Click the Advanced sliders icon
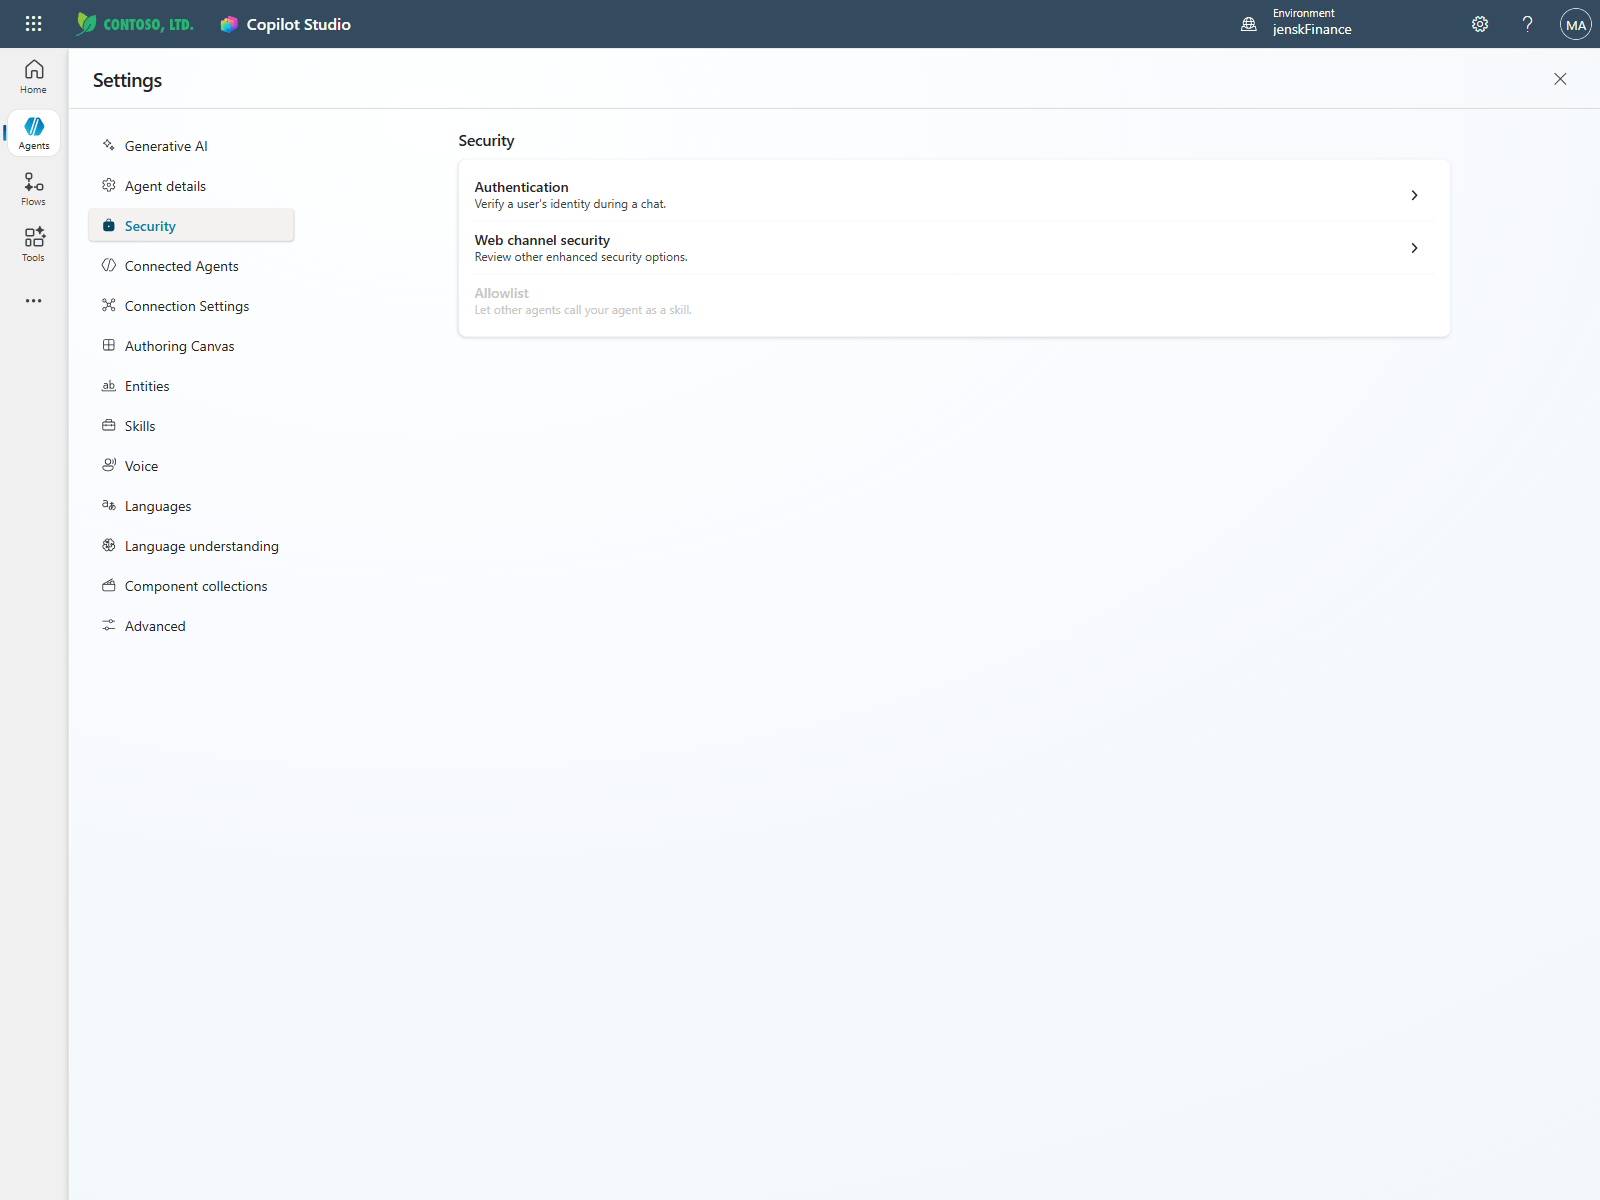Screen dimensions: 1600x1200 109,626
